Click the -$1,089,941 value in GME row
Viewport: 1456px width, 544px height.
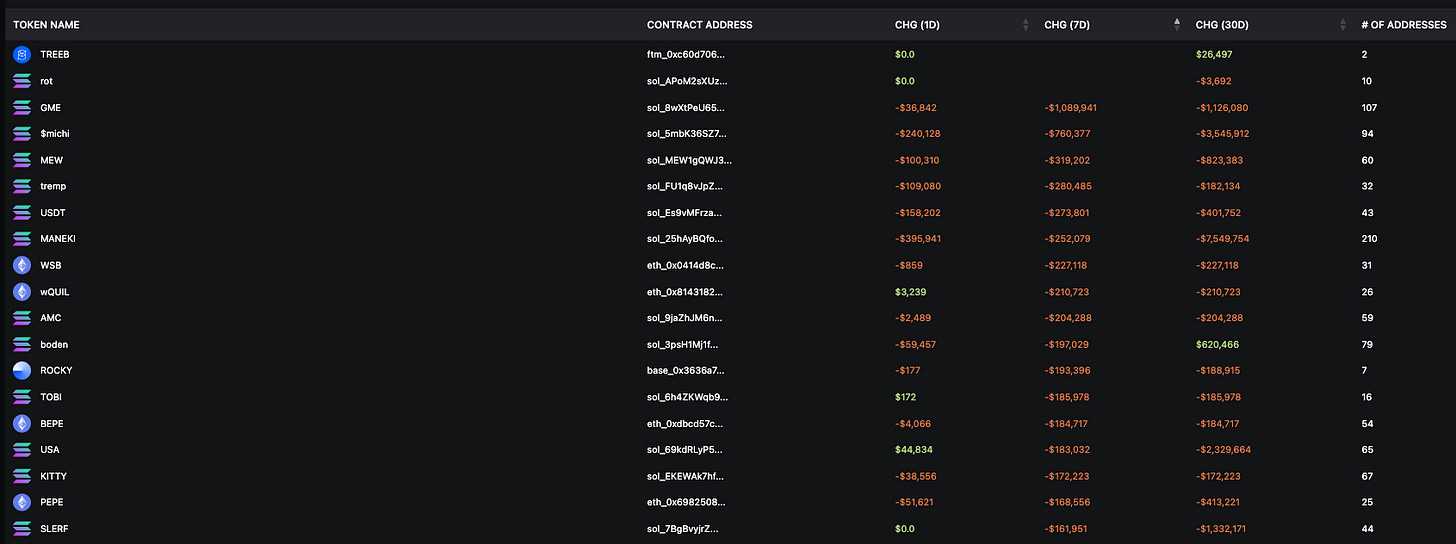click(1071, 107)
